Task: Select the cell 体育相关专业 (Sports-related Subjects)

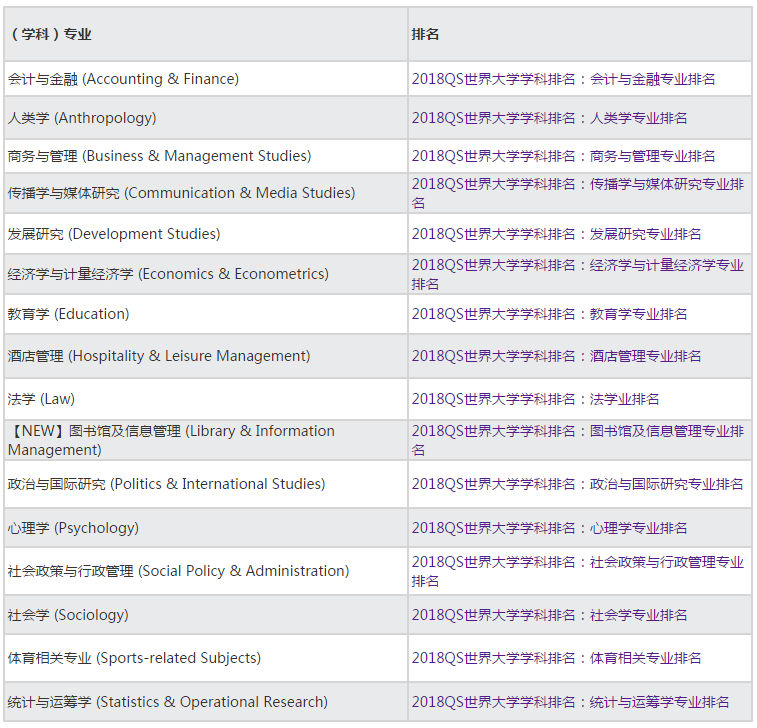Action: click(x=206, y=658)
